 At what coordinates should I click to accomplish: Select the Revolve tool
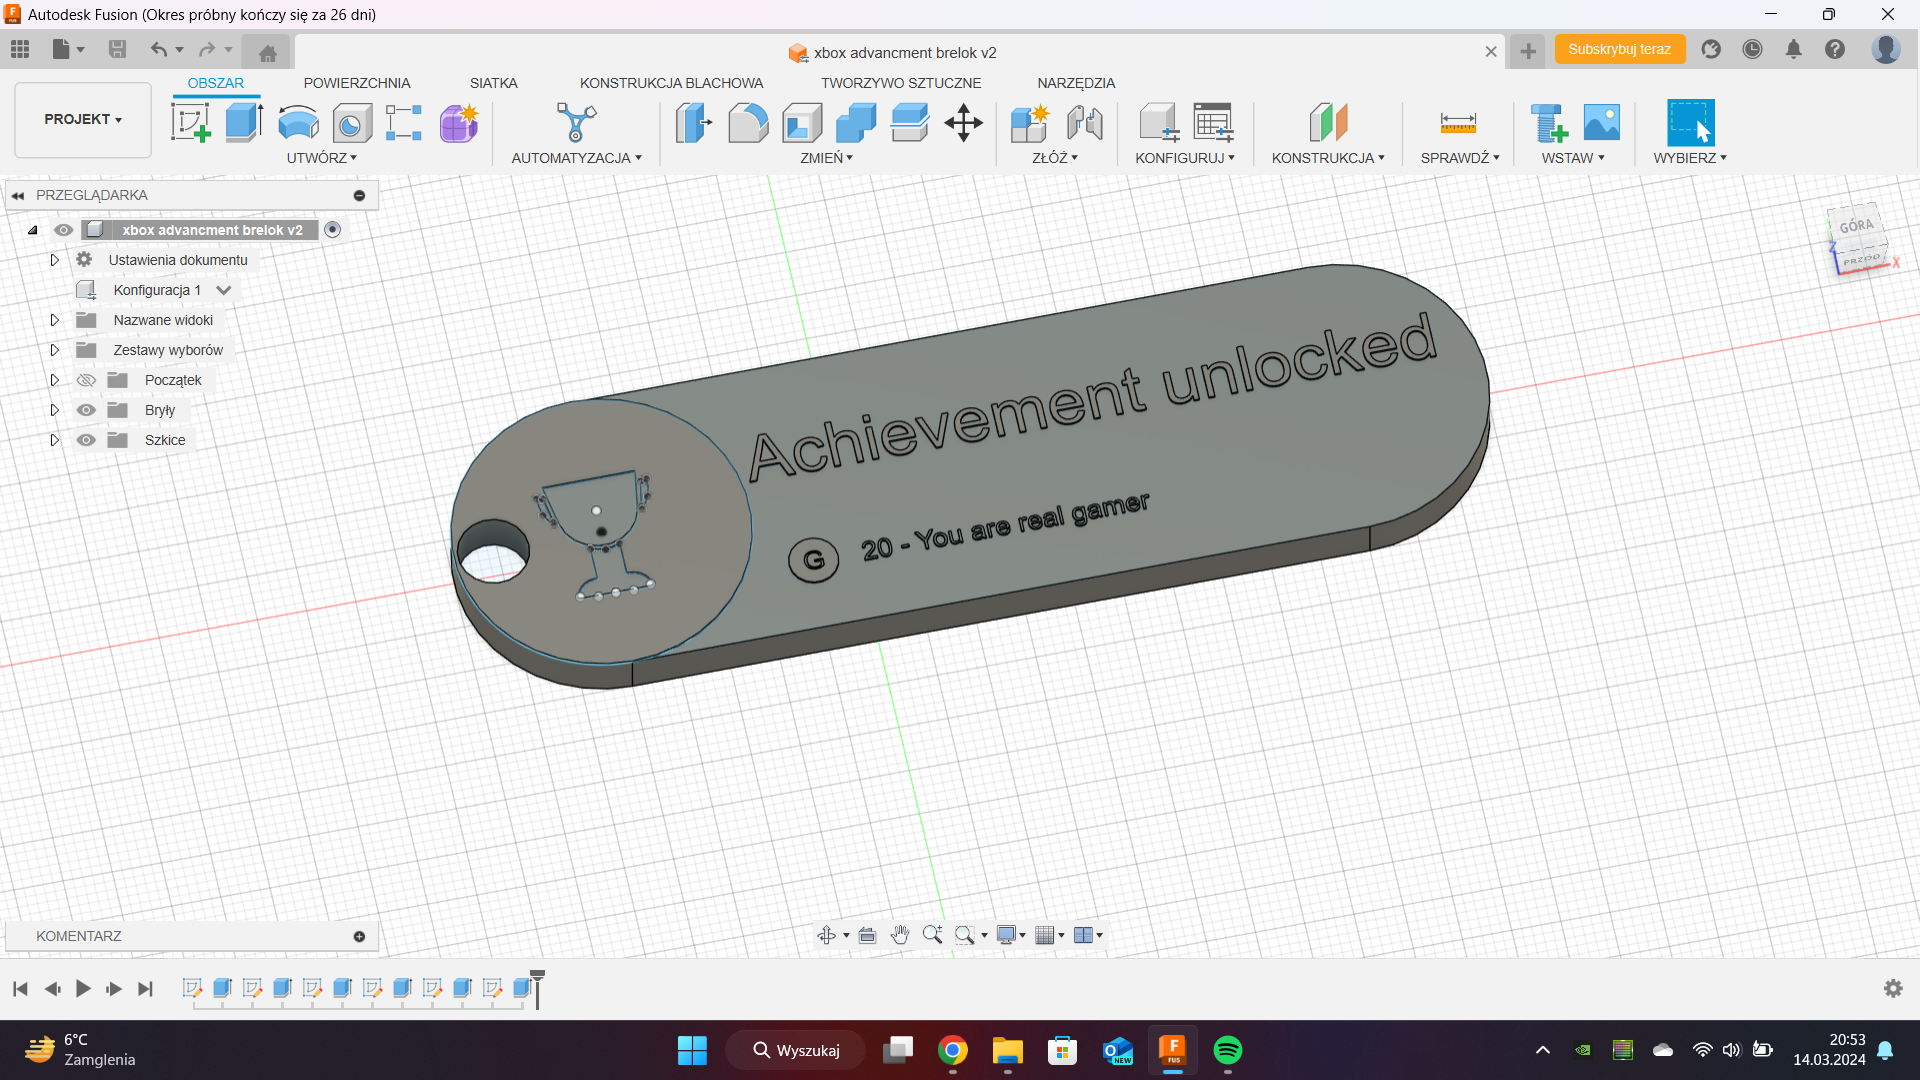[298, 123]
